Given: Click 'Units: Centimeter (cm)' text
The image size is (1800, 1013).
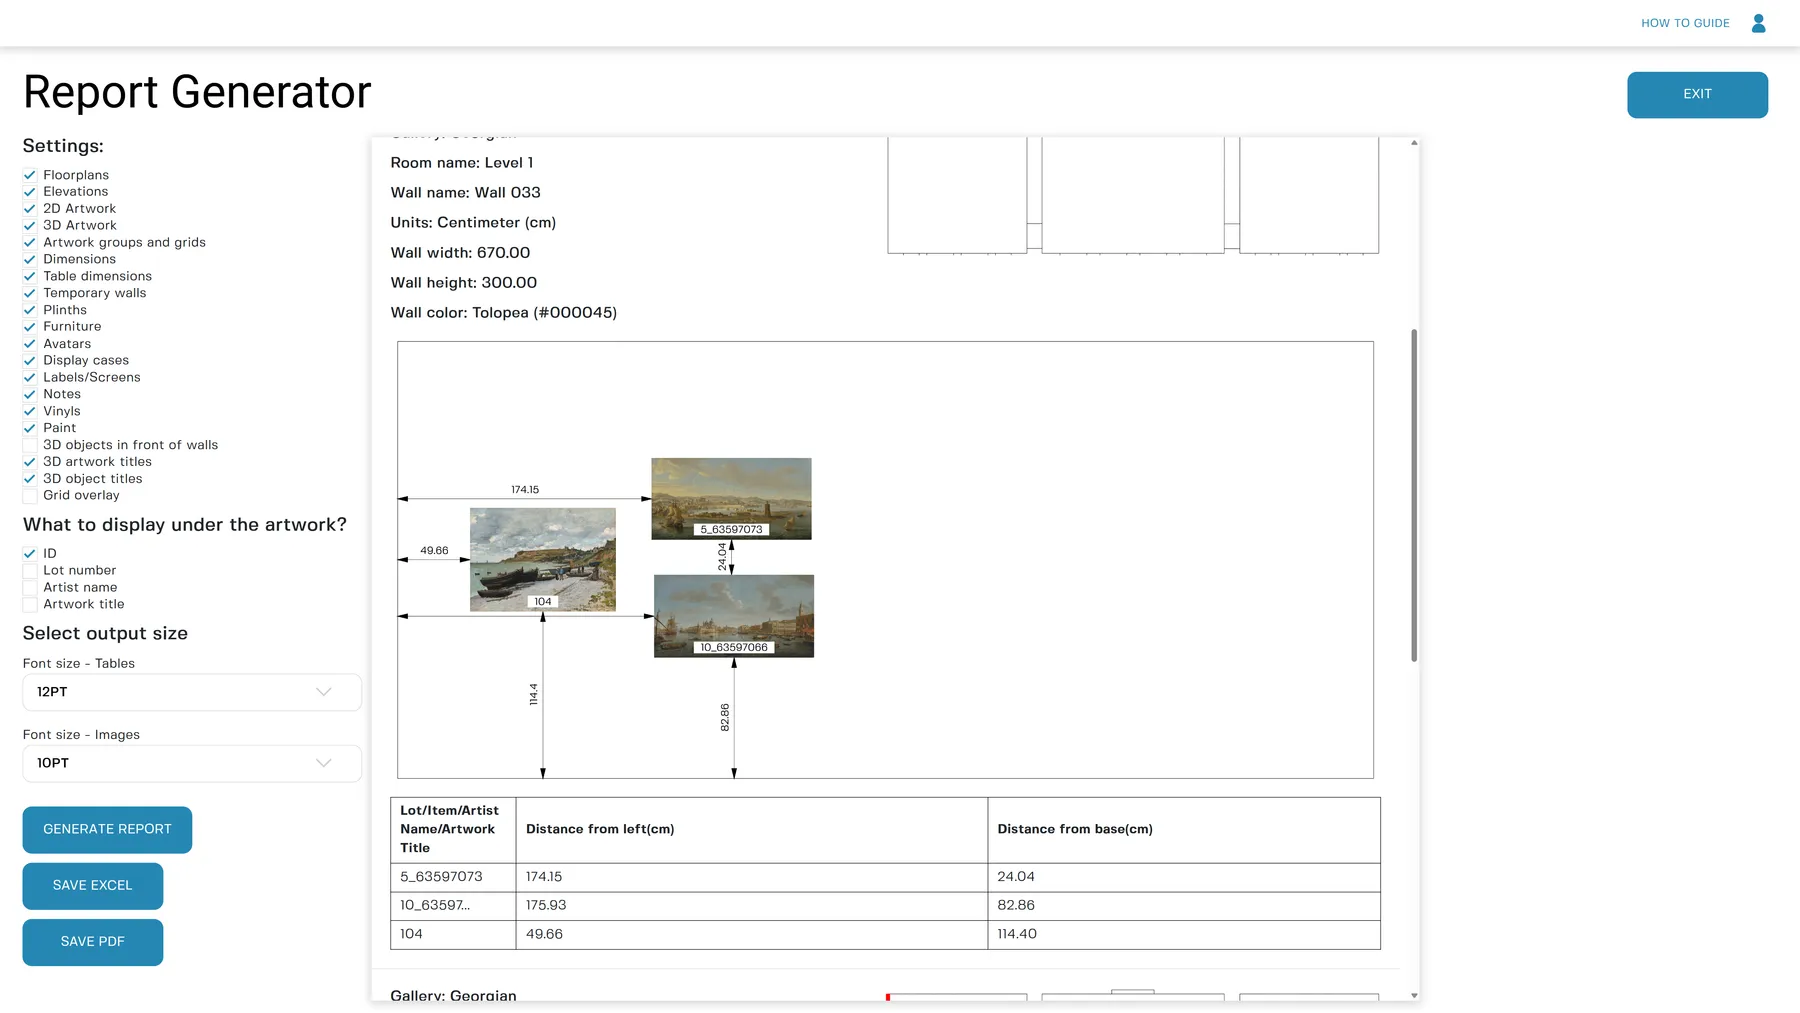Looking at the screenshot, I should (473, 223).
